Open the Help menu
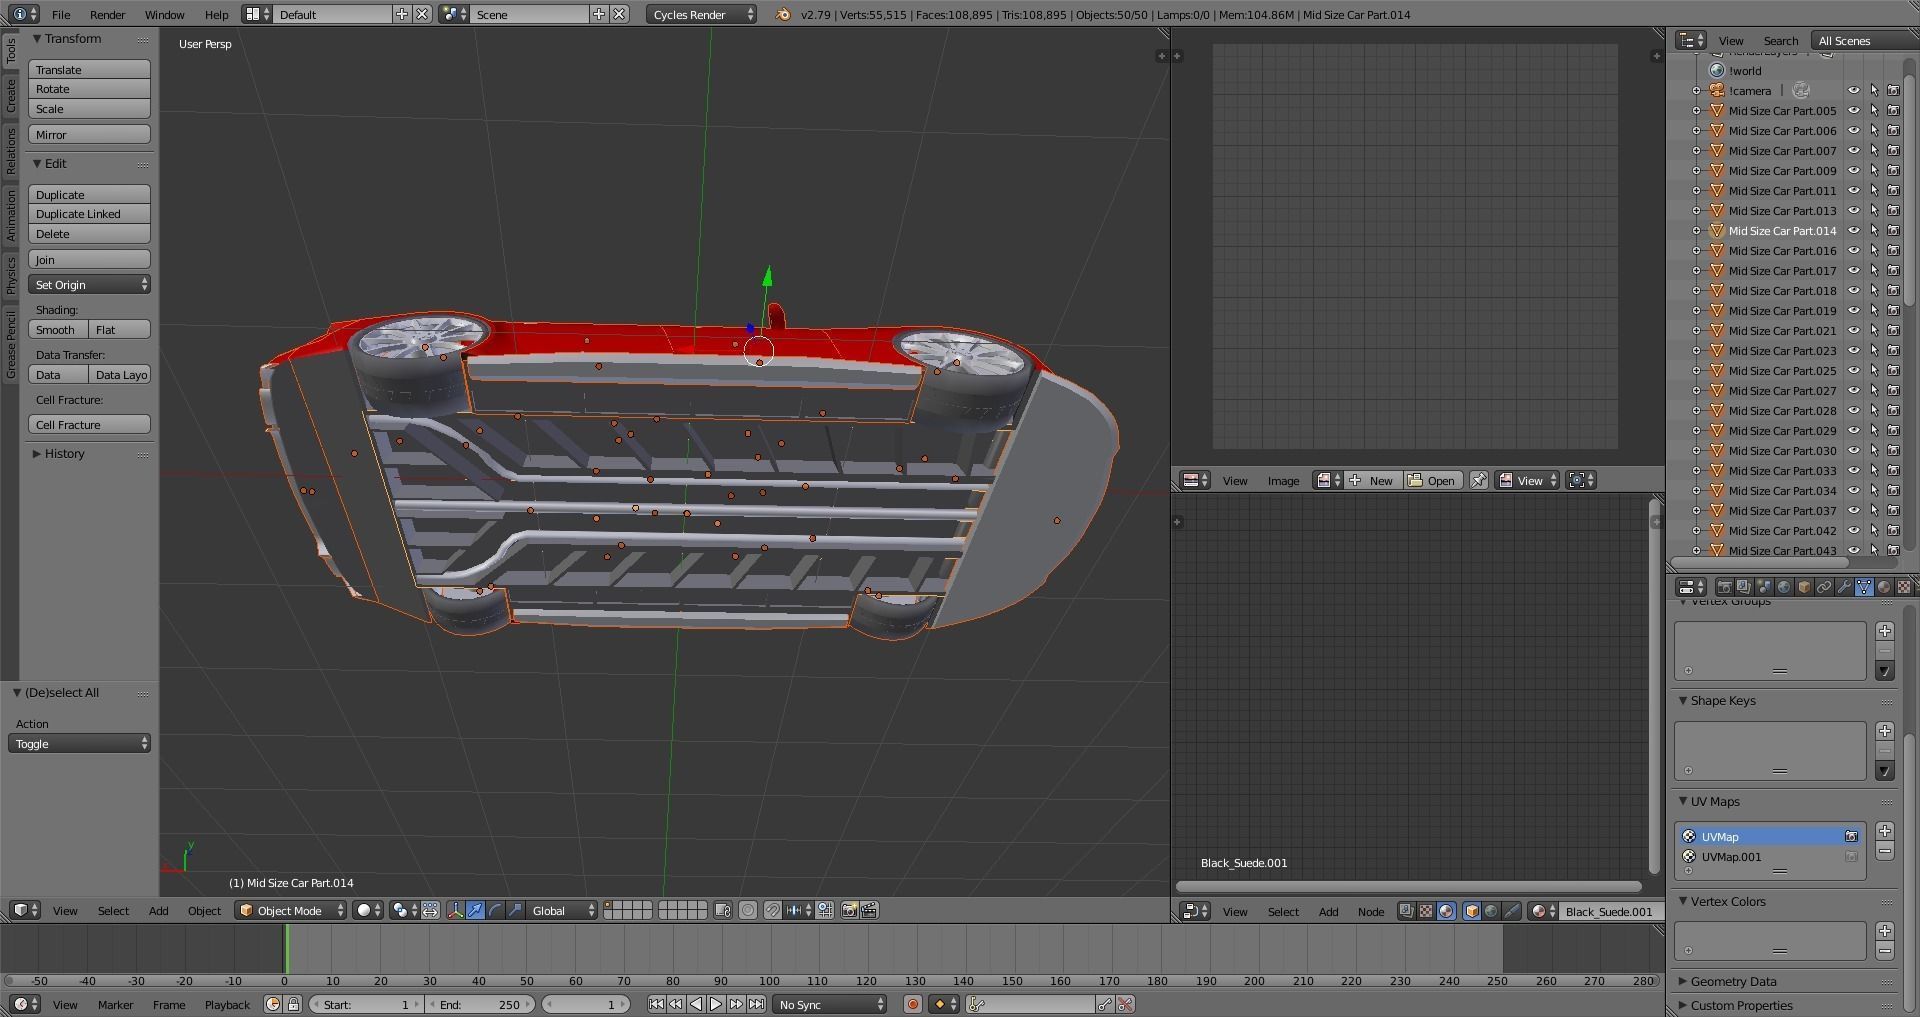 tap(217, 15)
